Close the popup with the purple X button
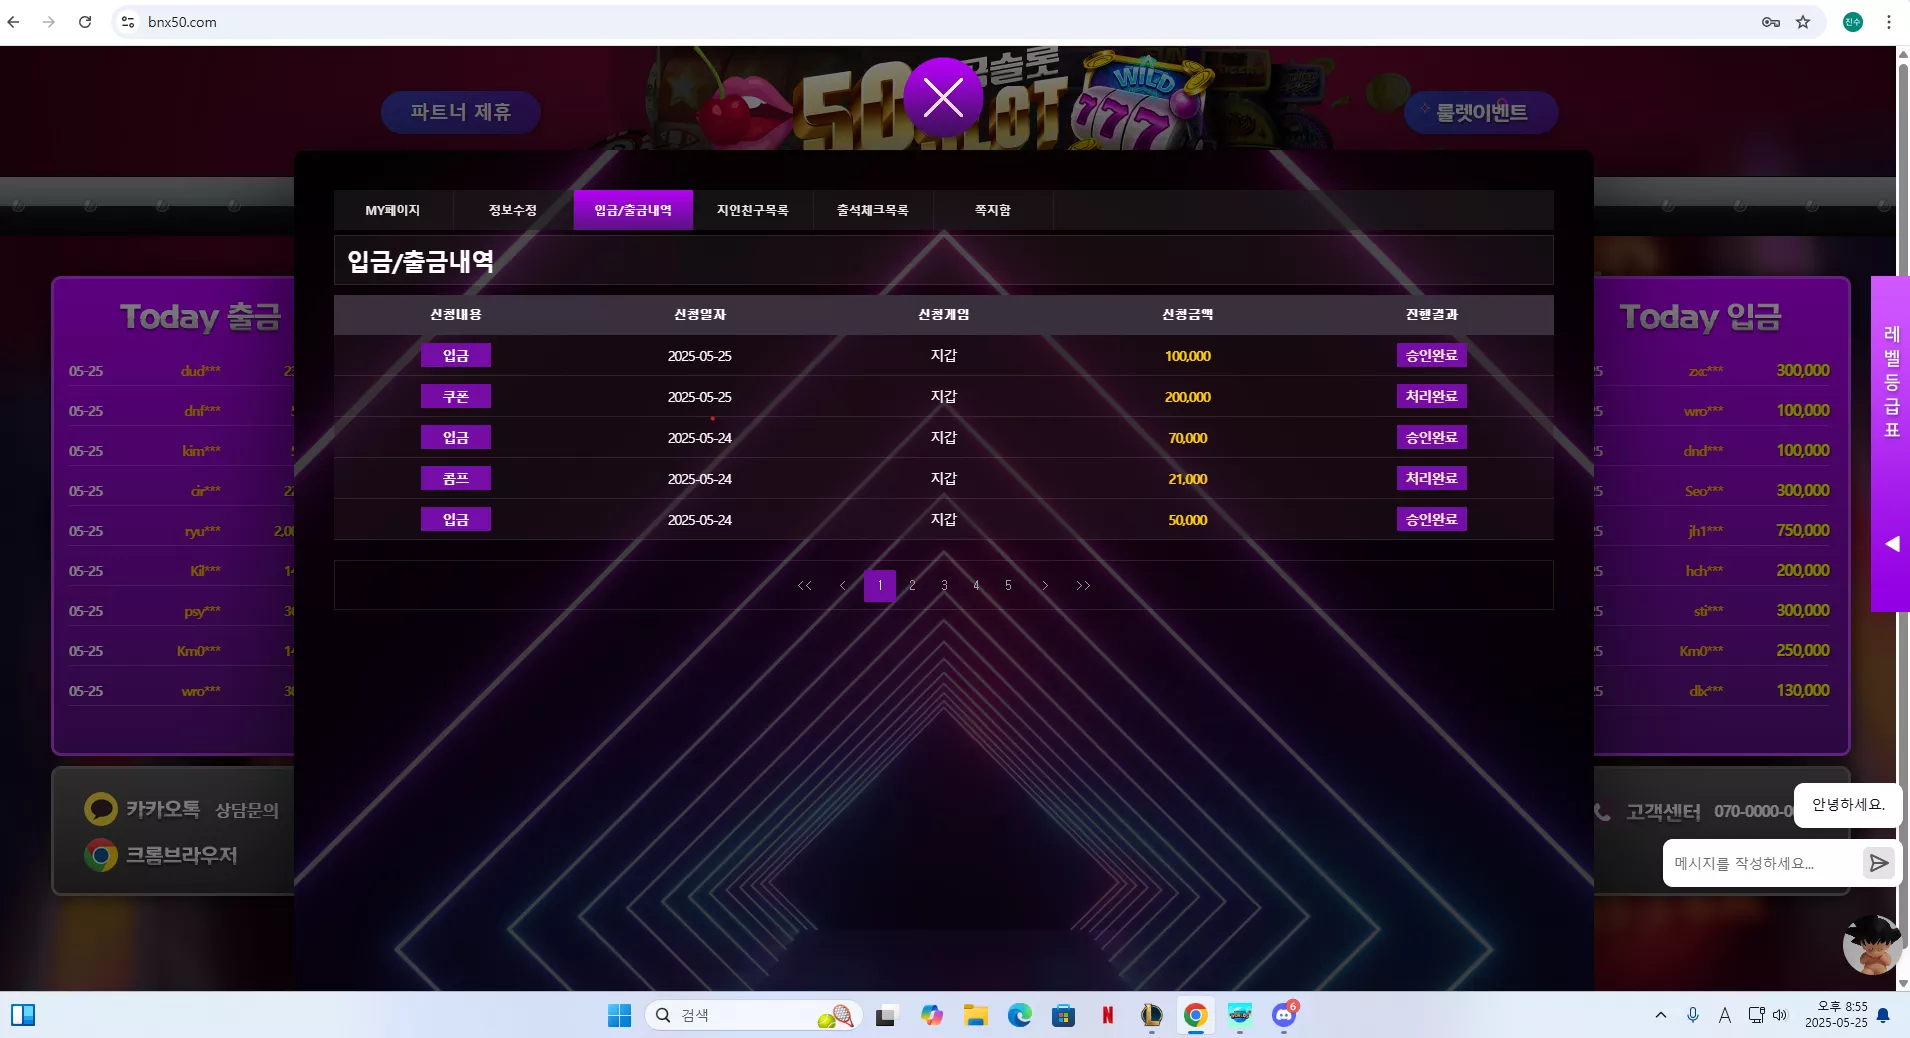 [x=943, y=97]
